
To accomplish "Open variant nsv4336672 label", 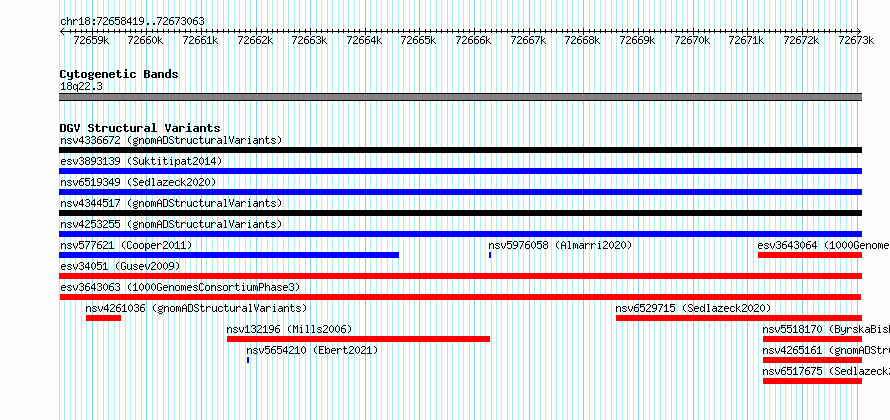I will click(x=171, y=140).
